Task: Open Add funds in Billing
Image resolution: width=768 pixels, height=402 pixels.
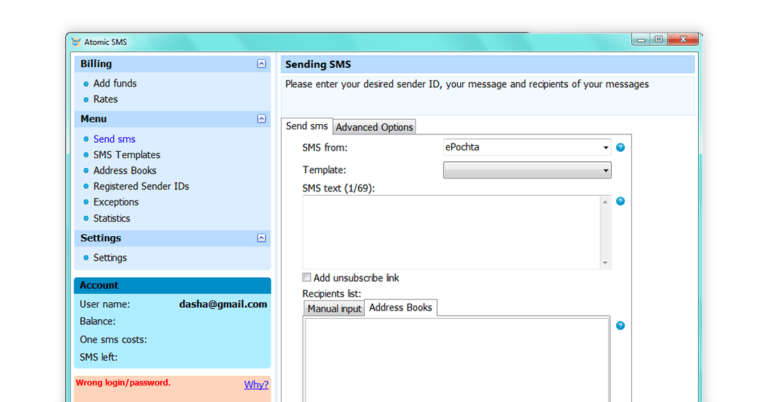Action: point(115,84)
